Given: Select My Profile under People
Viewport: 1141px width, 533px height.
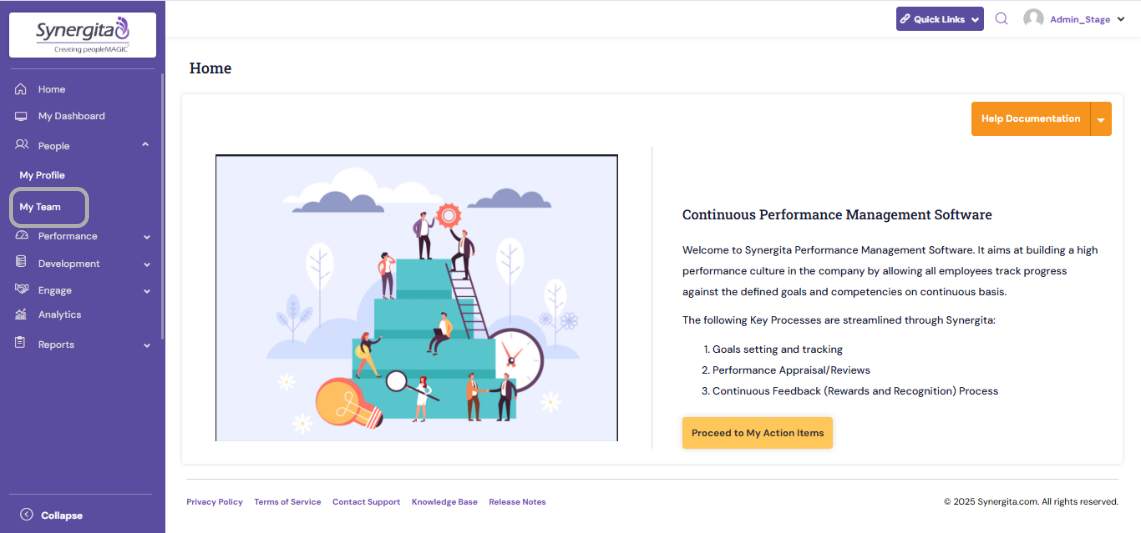Looking at the screenshot, I should pyautogui.click(x=42, y=175).
